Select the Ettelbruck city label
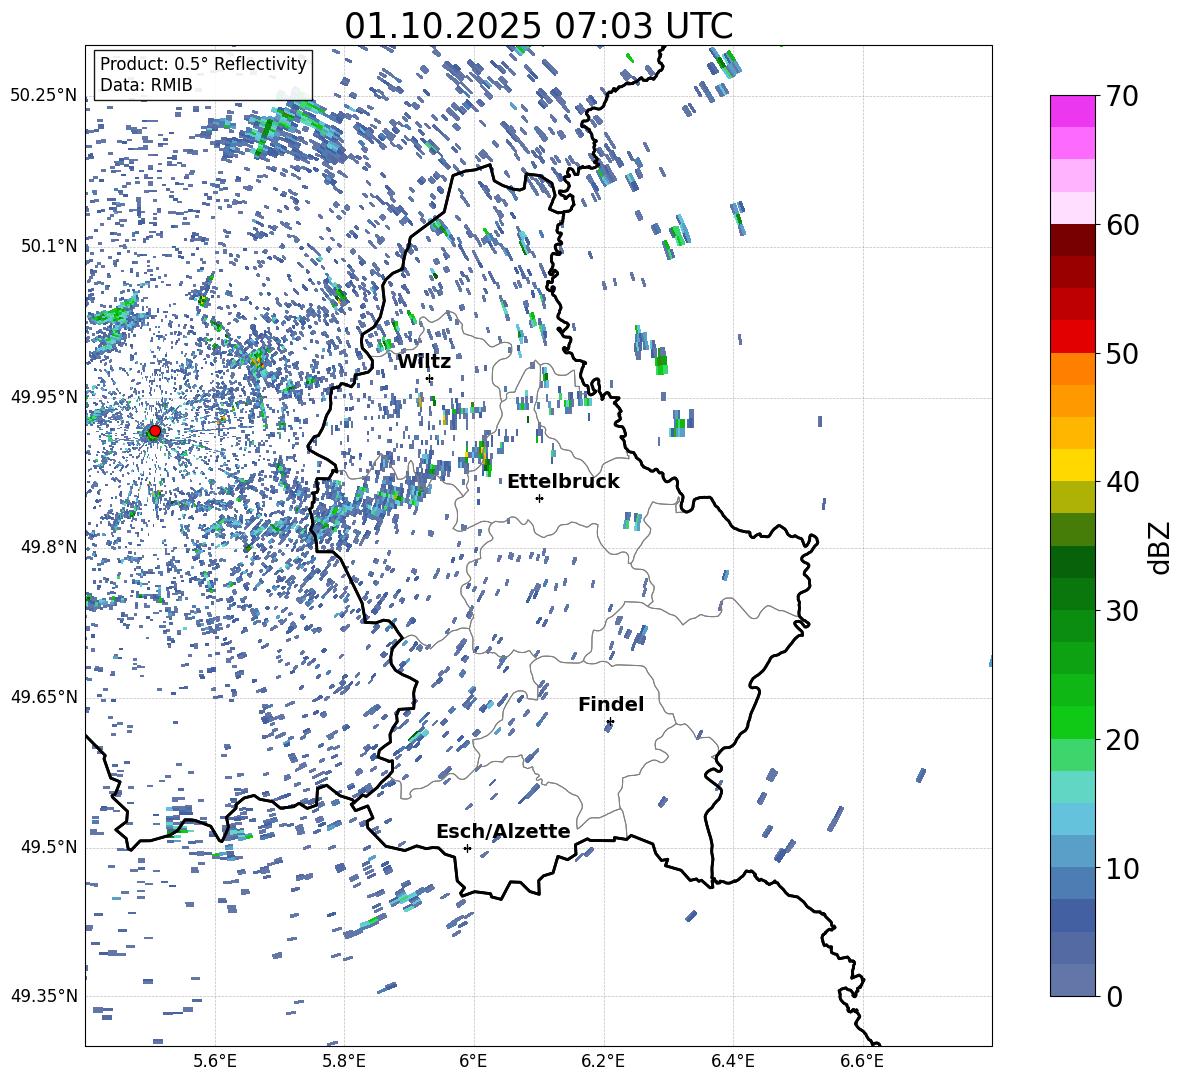Screen dimensions: 1184x1081 tap(563, 481)
